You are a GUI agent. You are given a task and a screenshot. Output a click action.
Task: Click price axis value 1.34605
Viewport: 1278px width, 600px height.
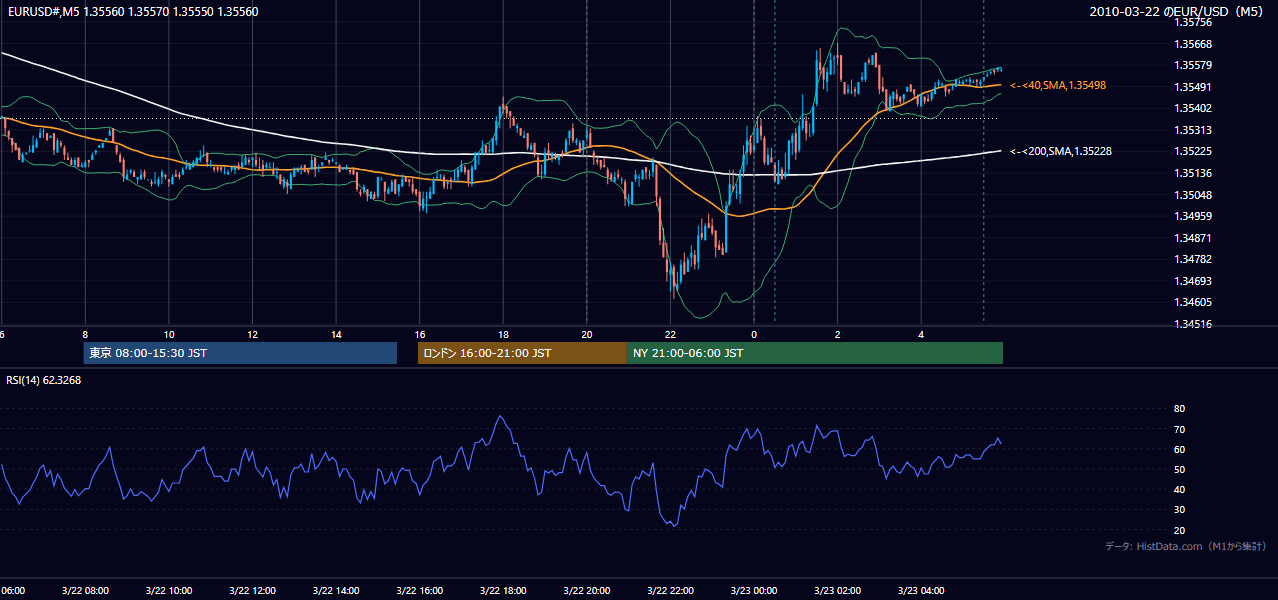pyautogui.click(x=1192, y=303)
